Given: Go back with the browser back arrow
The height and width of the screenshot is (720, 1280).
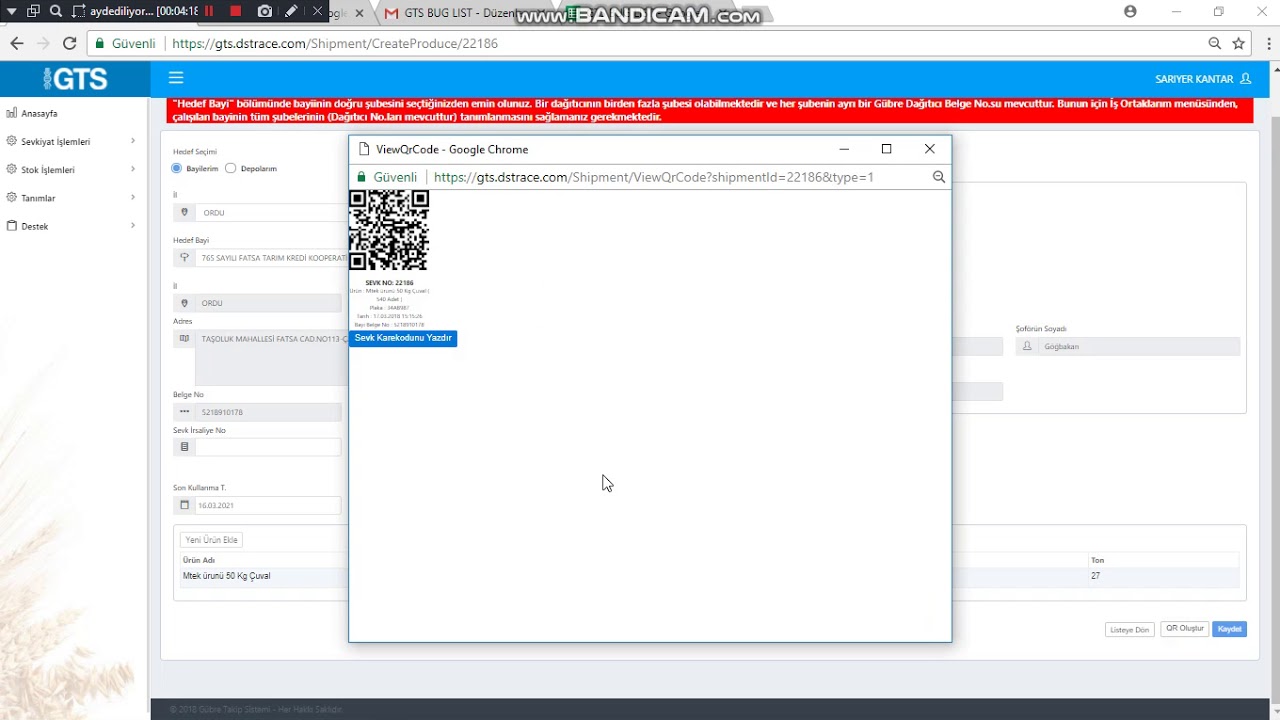Looking at the screenshot, I should (x=16, y=43).
